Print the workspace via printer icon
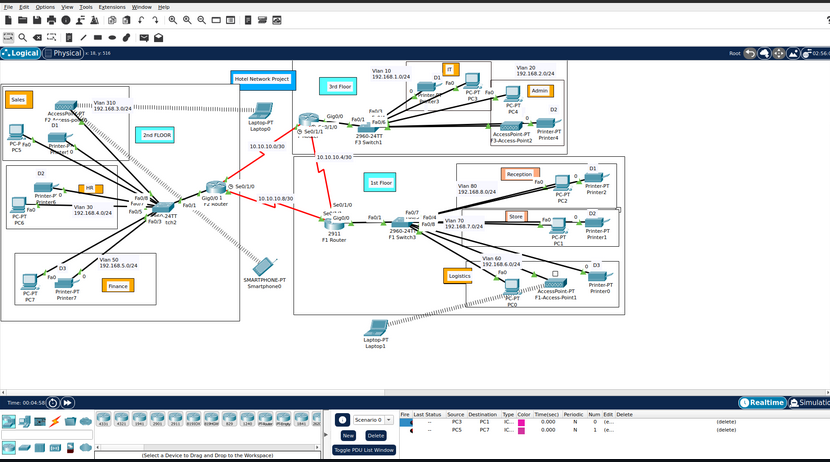This screenshot has width=830, height=462. pos(51,20)
